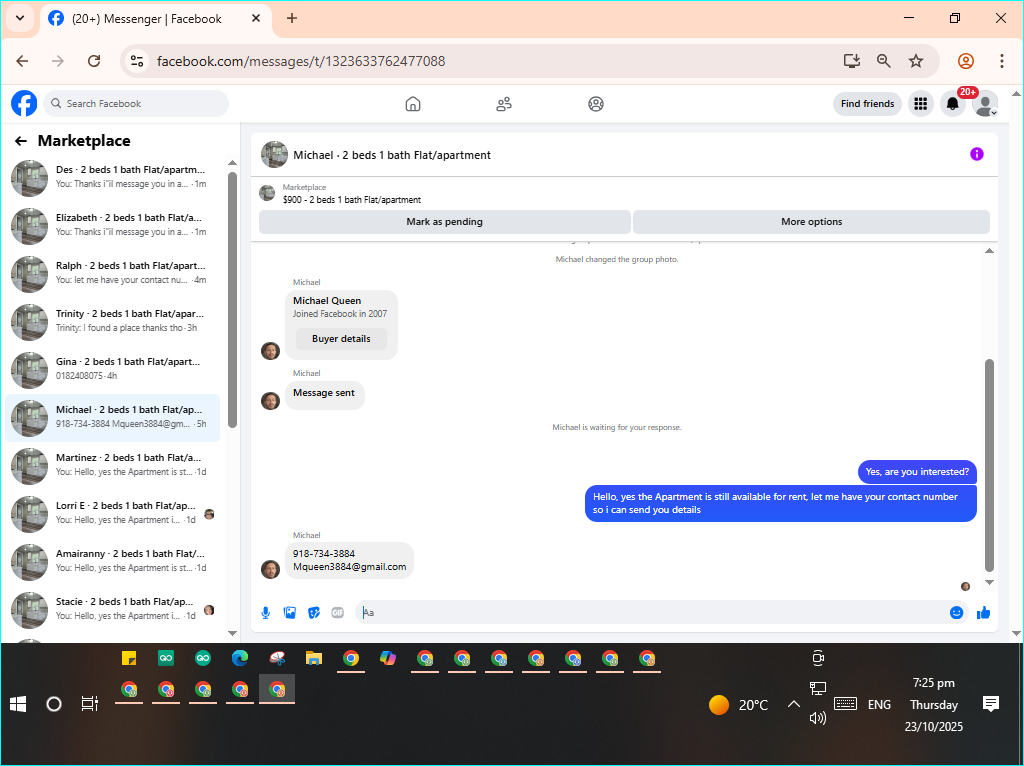The width and height of the screenshot is (1024, 766).
Task: Select the Messenger | Facebook tab
Action: pyautogui.click(x=155, y=19)
